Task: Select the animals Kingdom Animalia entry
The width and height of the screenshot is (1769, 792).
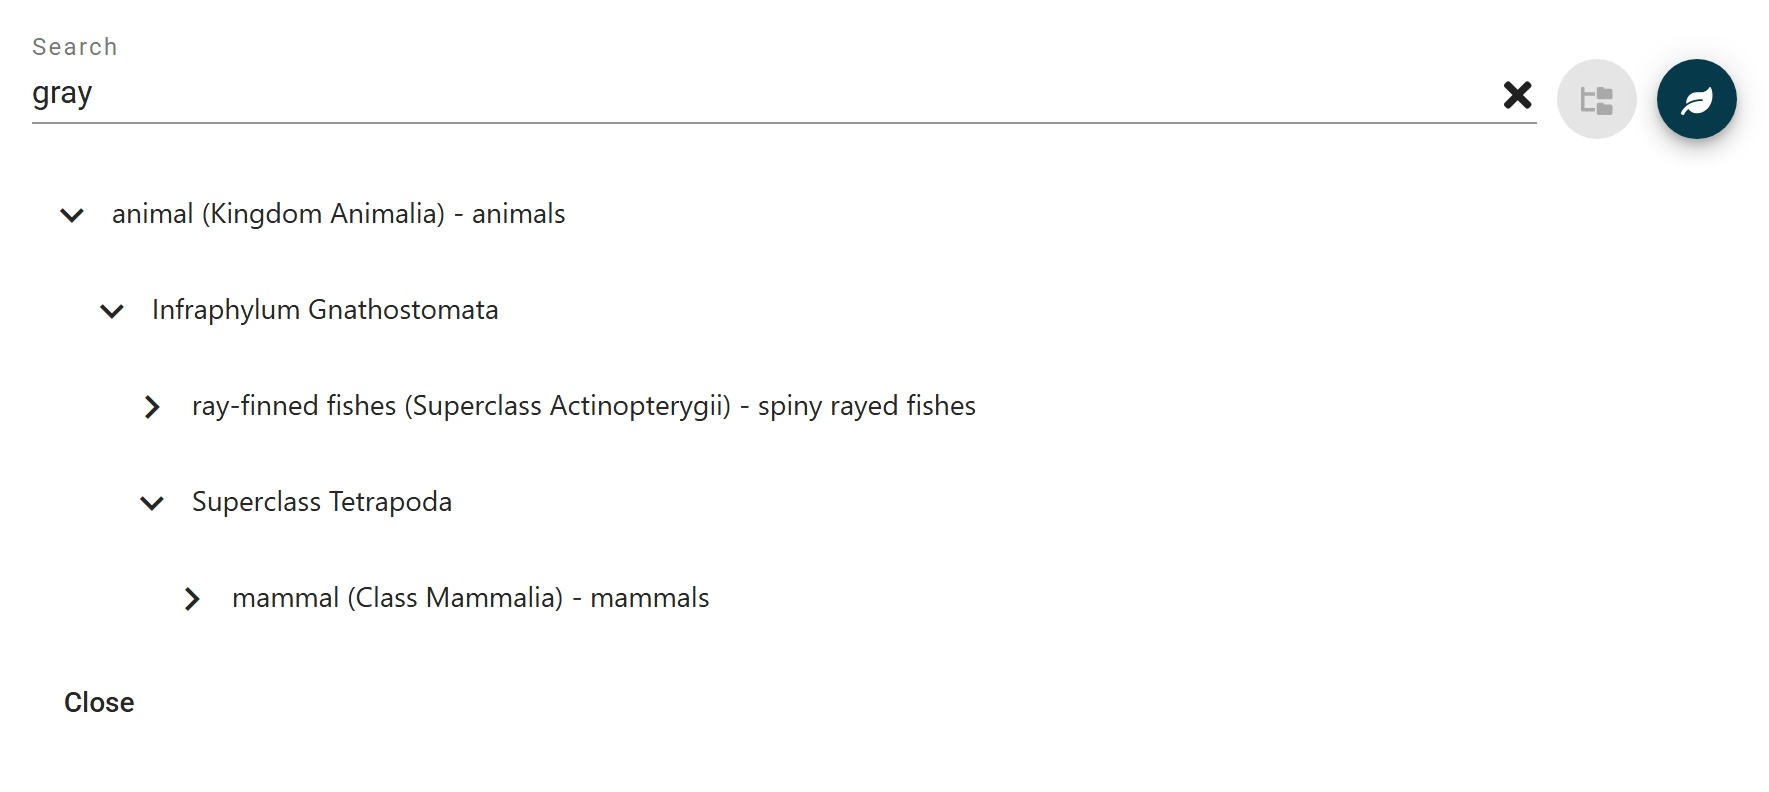Action: pos(338,213)
